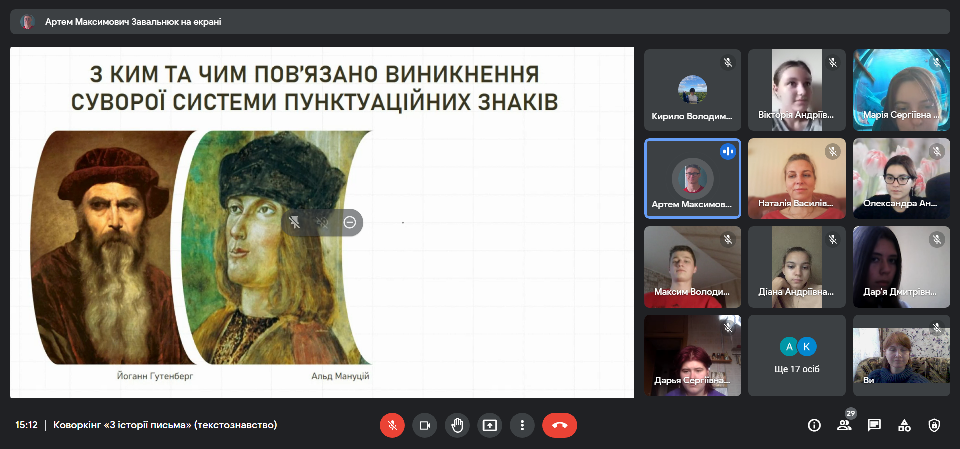Toggle the microphone mute button
The image size is (960, 449).
(392, 425)
